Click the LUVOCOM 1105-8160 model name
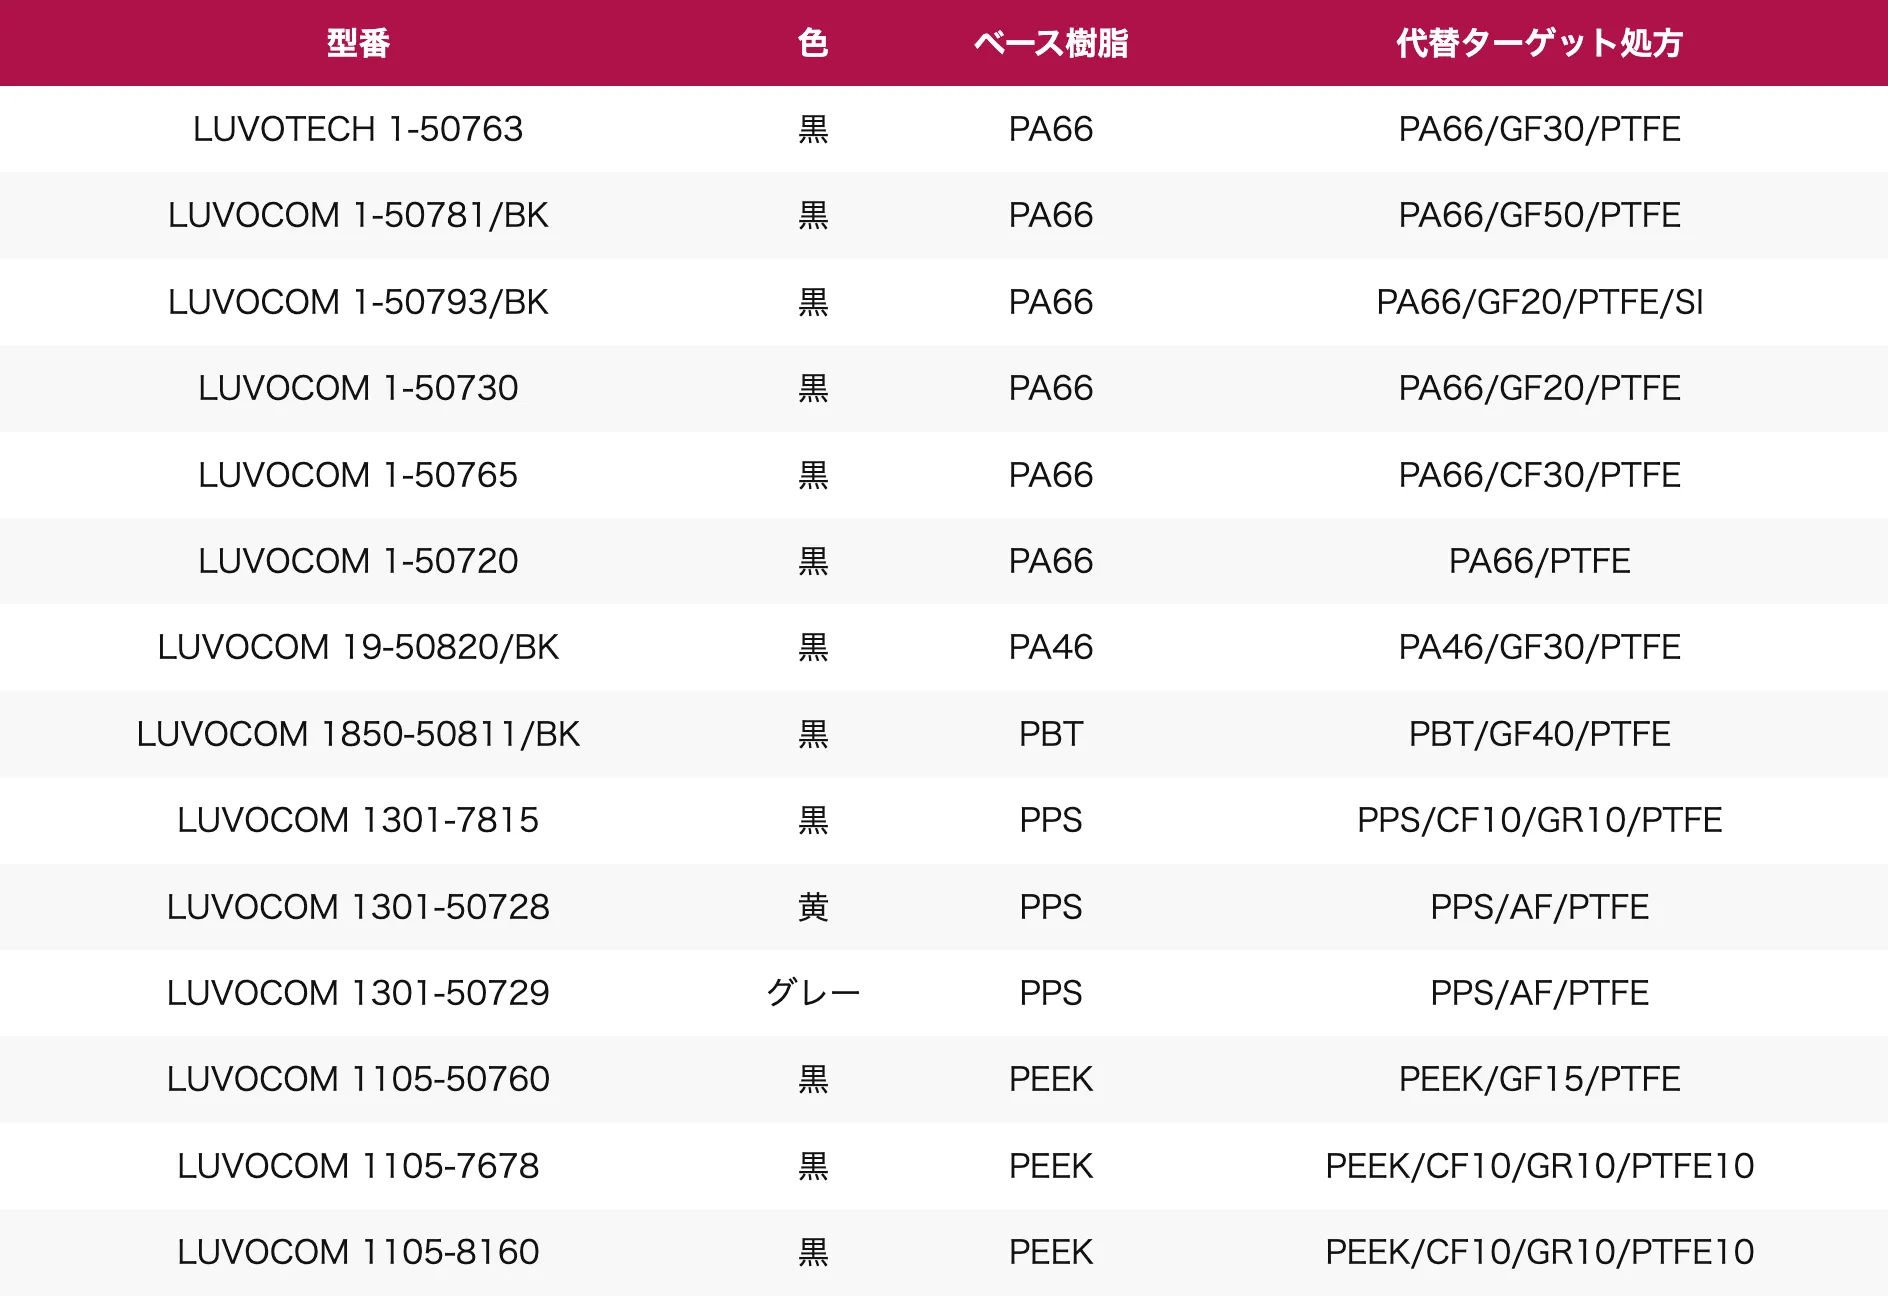The width and height of the screenshot is (1888, 1296). pyautogui.click(x=358, y=1252)
